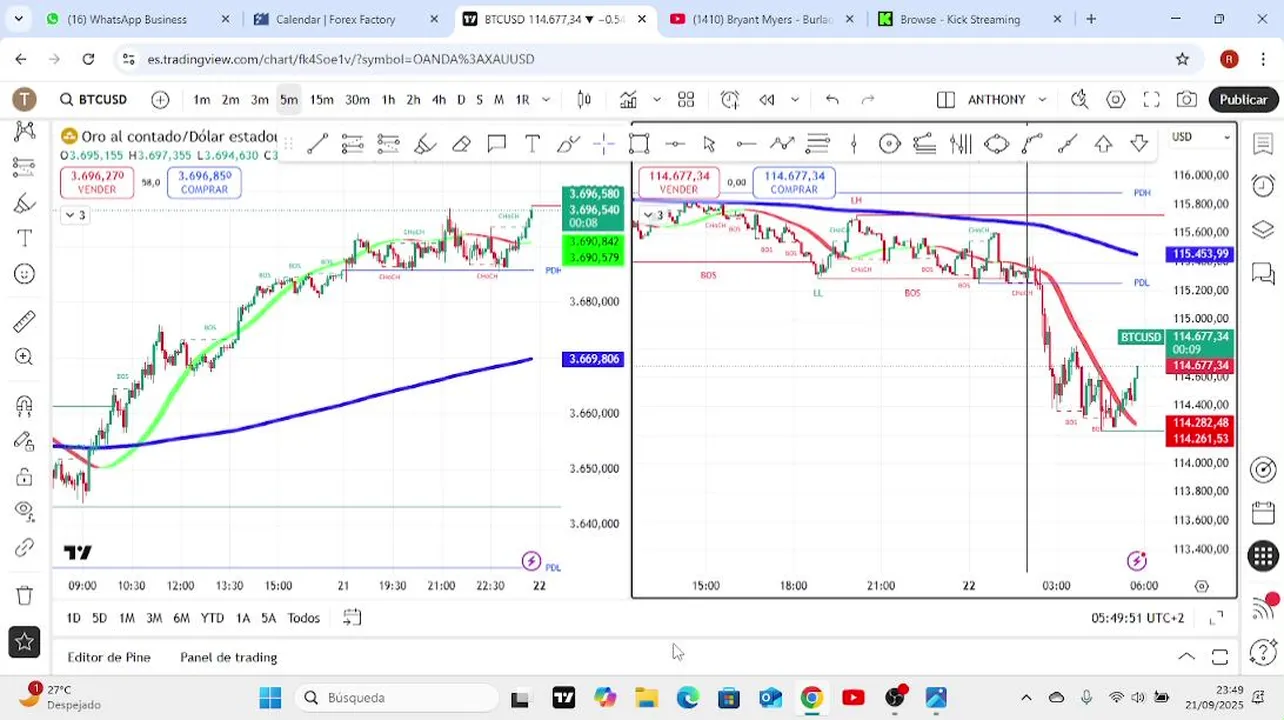Open YouTube from the Windows taskbar
The height and width of the screenshot is (720, 1284).
point(853,698)
